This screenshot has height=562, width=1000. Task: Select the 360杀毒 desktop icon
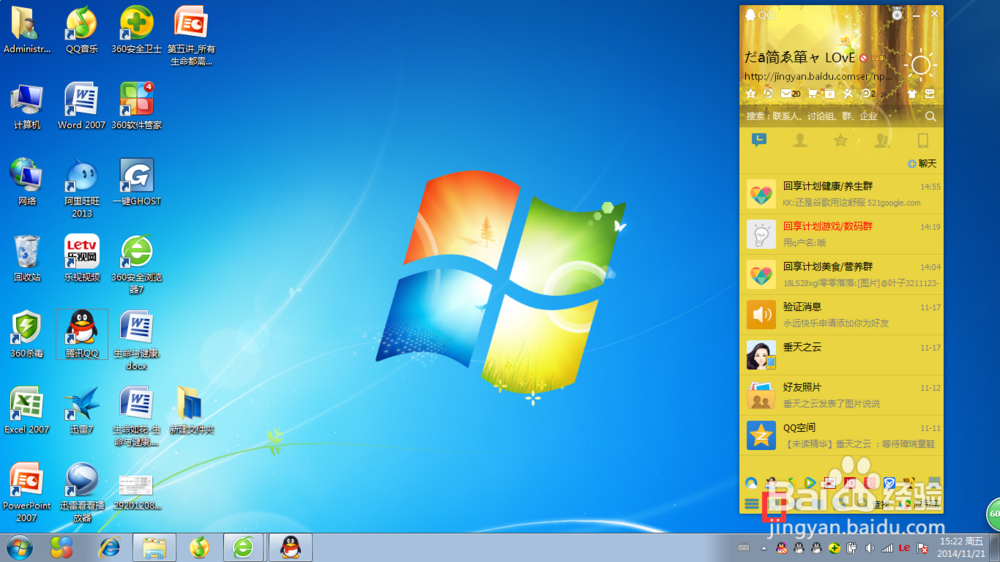click(x=26, y=334)
